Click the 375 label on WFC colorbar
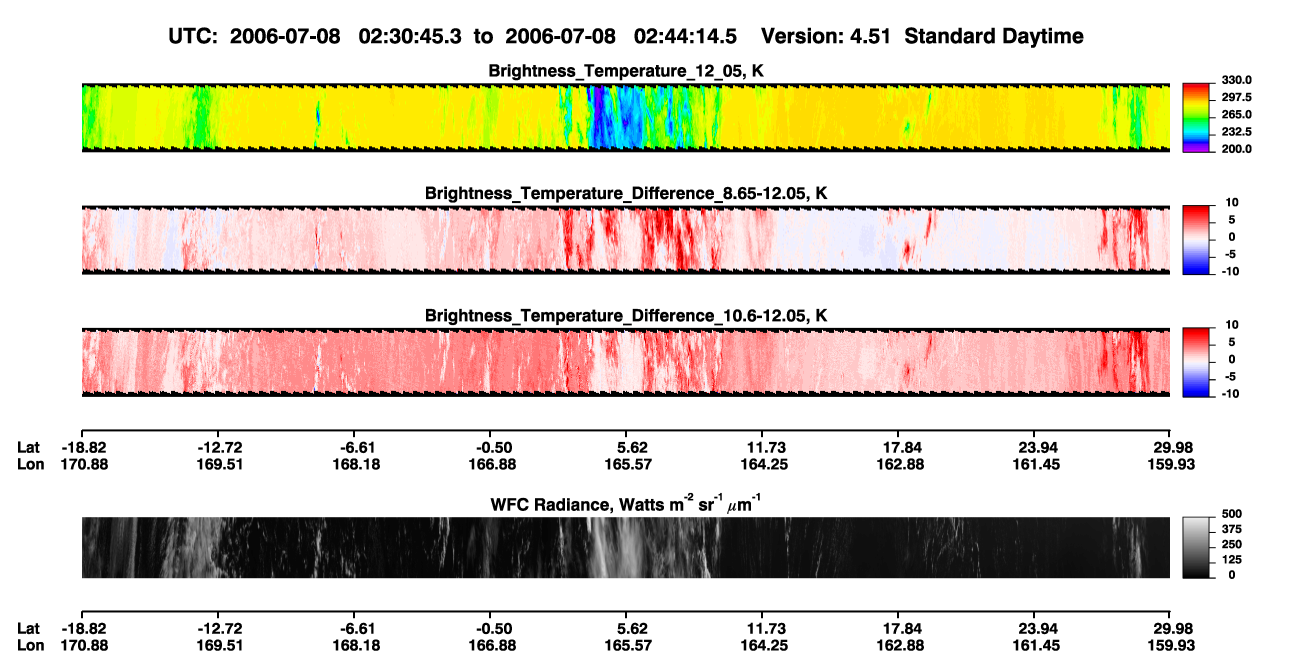The height and width of the screenshot is (667, 1300). coord(1232,531)
